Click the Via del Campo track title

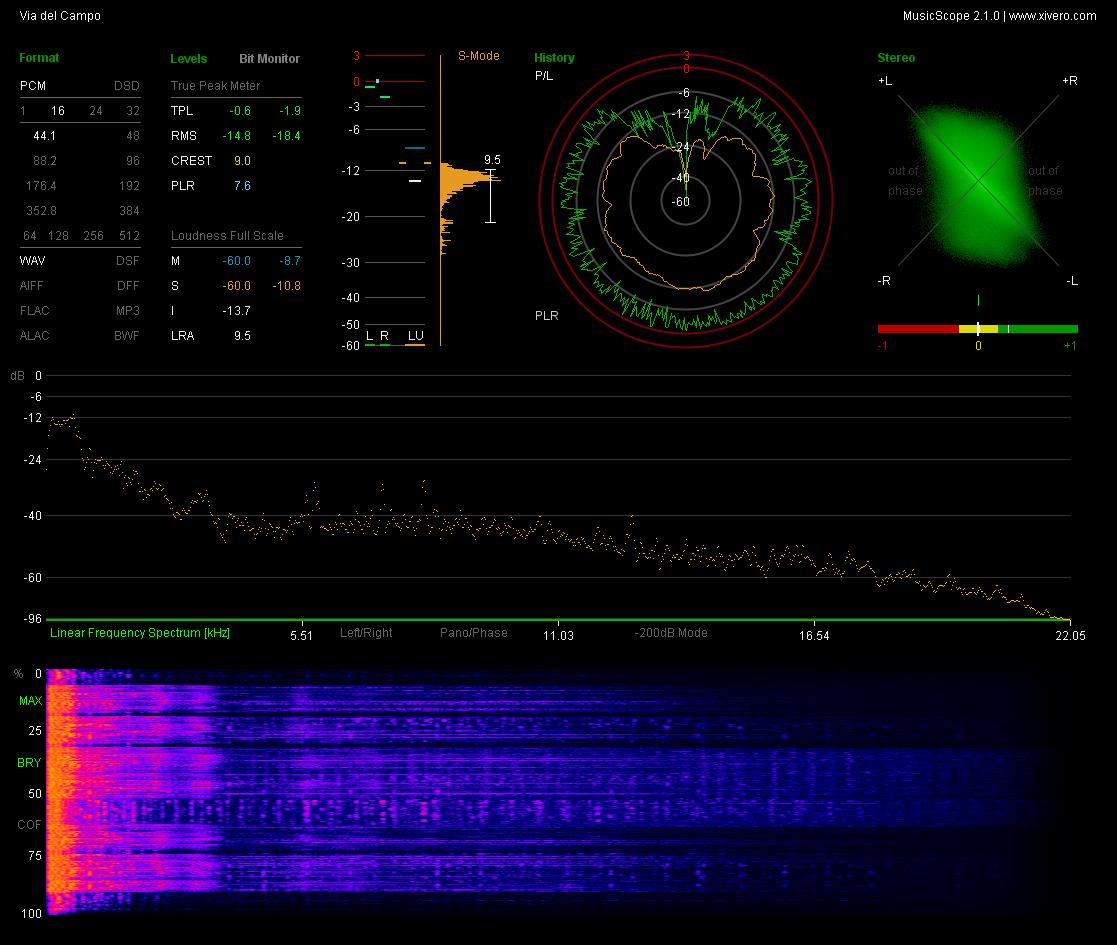[x=60, y=16]
